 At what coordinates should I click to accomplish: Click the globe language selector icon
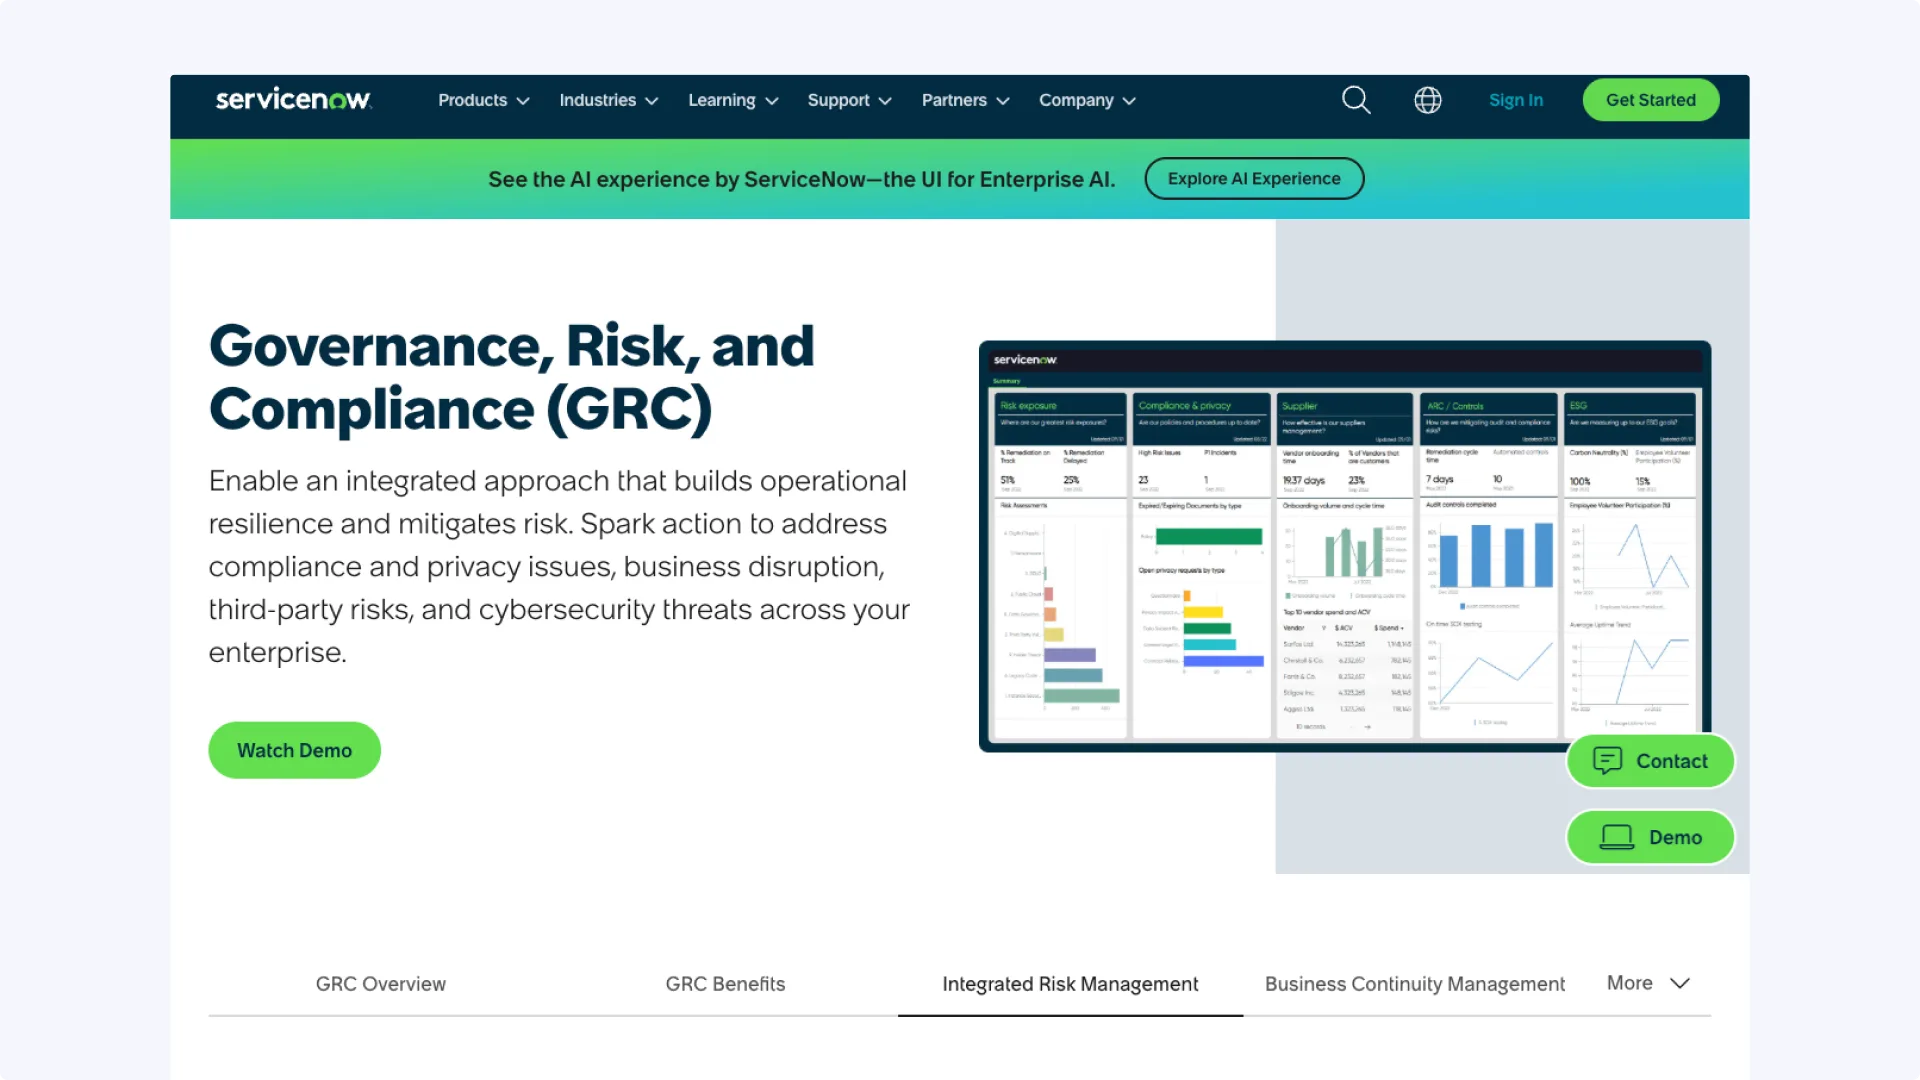(x=1427, y=100)
